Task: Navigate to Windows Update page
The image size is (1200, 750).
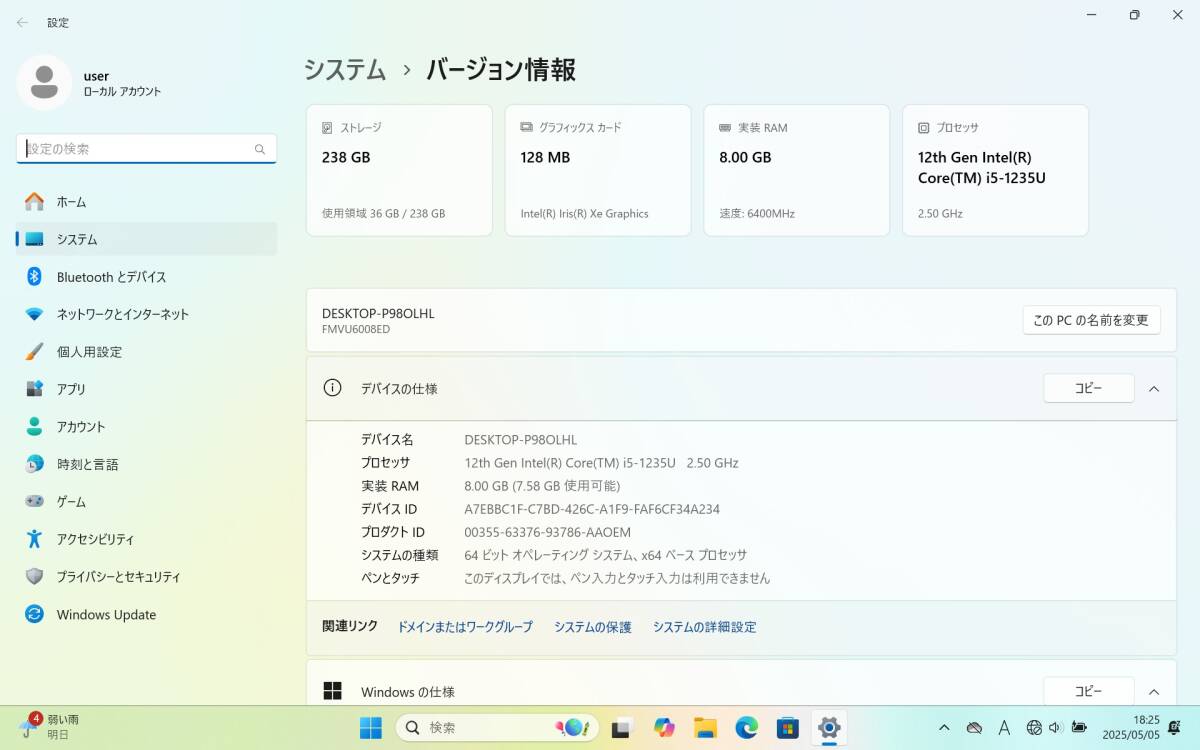Action: (147, 614)
